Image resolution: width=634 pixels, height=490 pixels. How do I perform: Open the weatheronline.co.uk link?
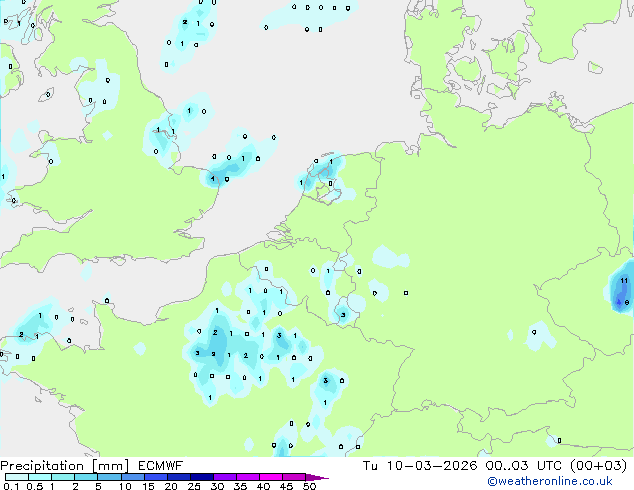tap(550, 481)
